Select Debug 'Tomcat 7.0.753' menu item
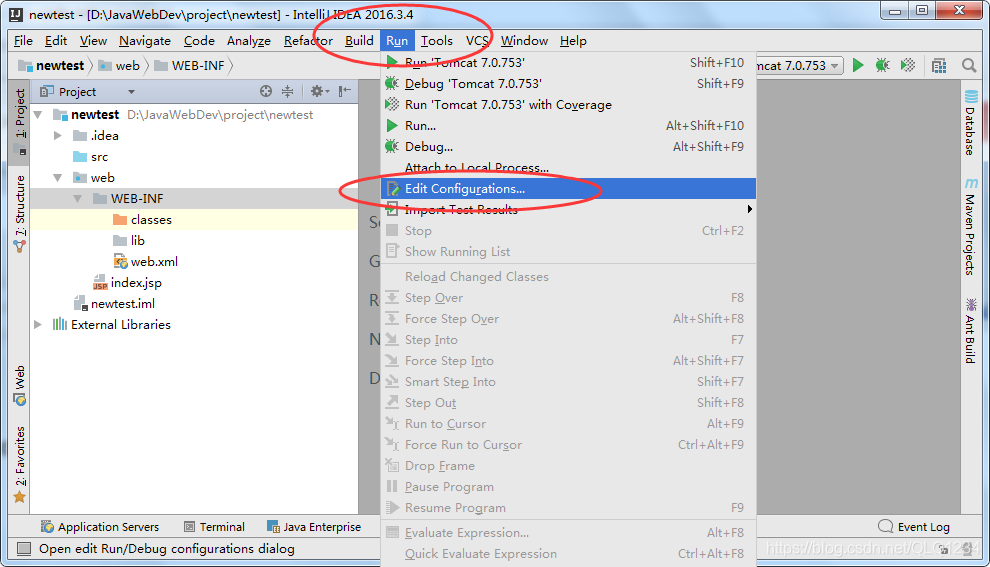Image resolution: width=990 pixels, height=567 pixels. coord(568,83)
